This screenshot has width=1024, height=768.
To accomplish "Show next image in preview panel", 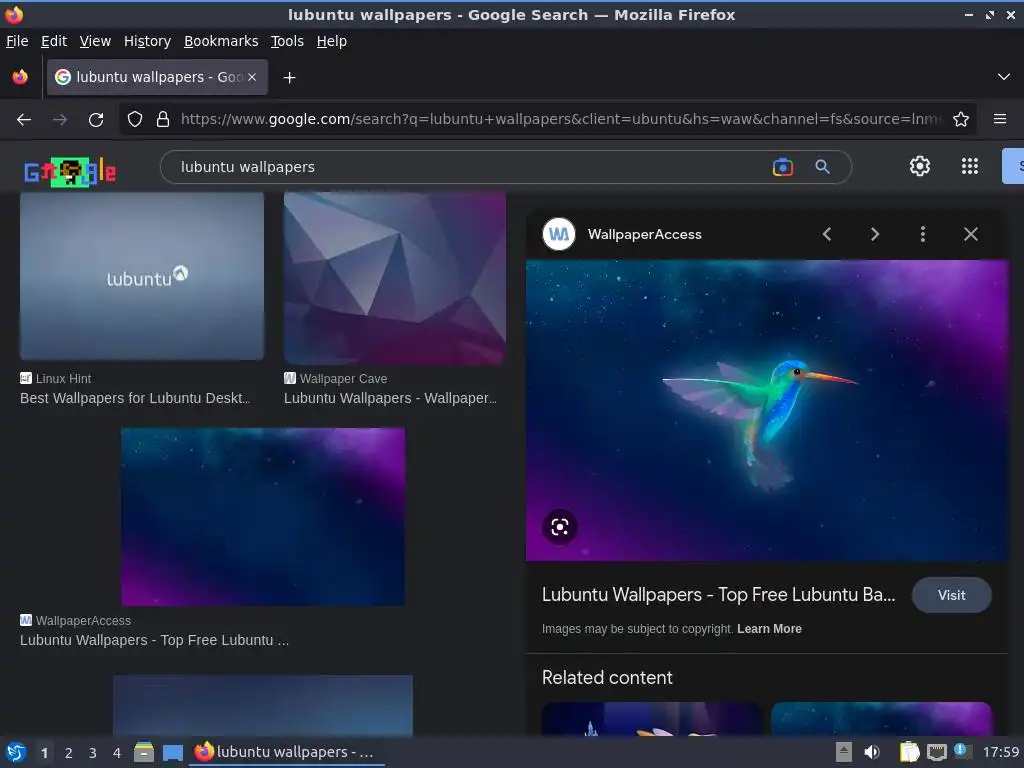I will (x=875, y=234).
